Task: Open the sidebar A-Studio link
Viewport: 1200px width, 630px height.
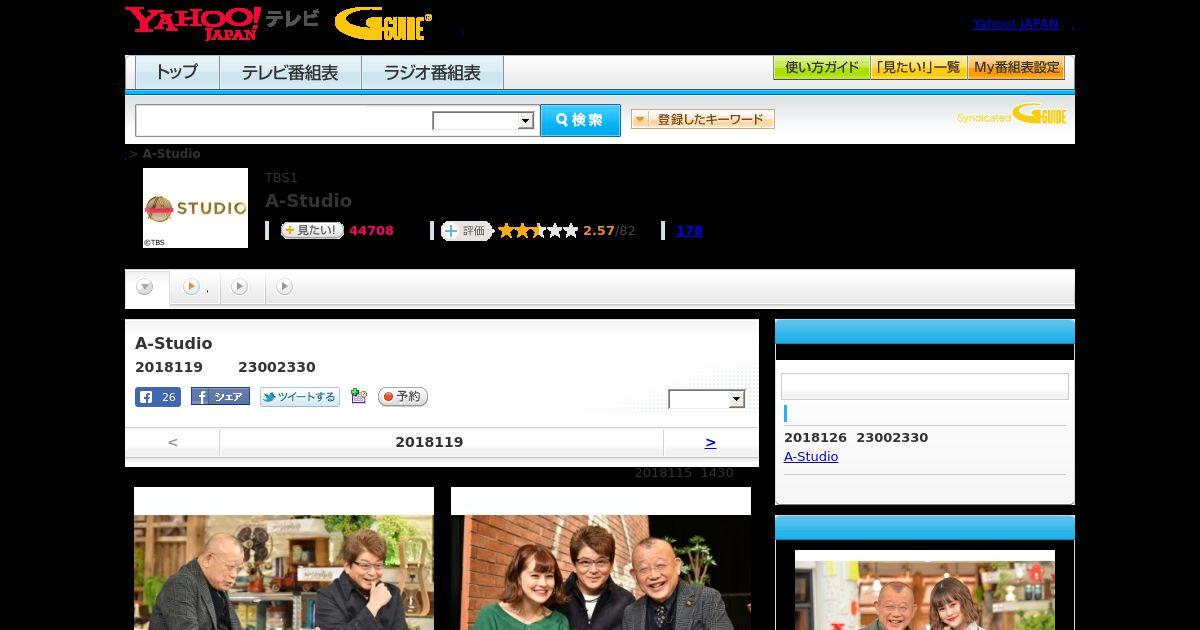Action: [x=811, y=457]
